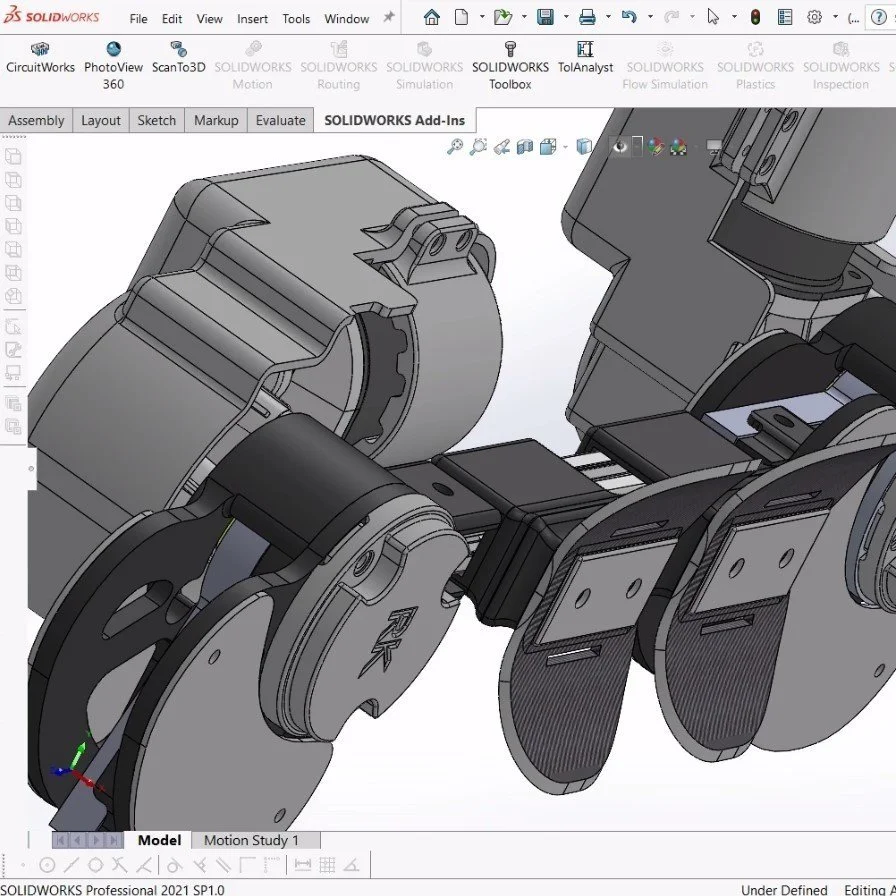Toggle the SOLIDWORKS Toolbox add-in
The height and width of the screenshot is (896, 896).
(x=510, y=66)
